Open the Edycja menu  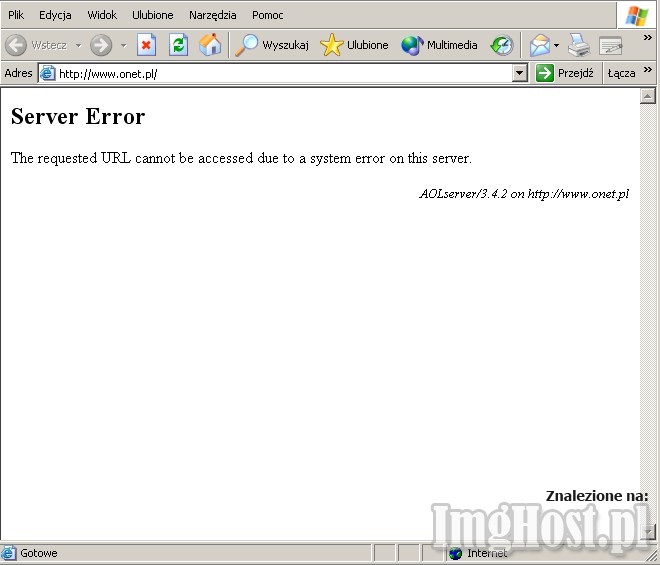click(x=55, y=15)
